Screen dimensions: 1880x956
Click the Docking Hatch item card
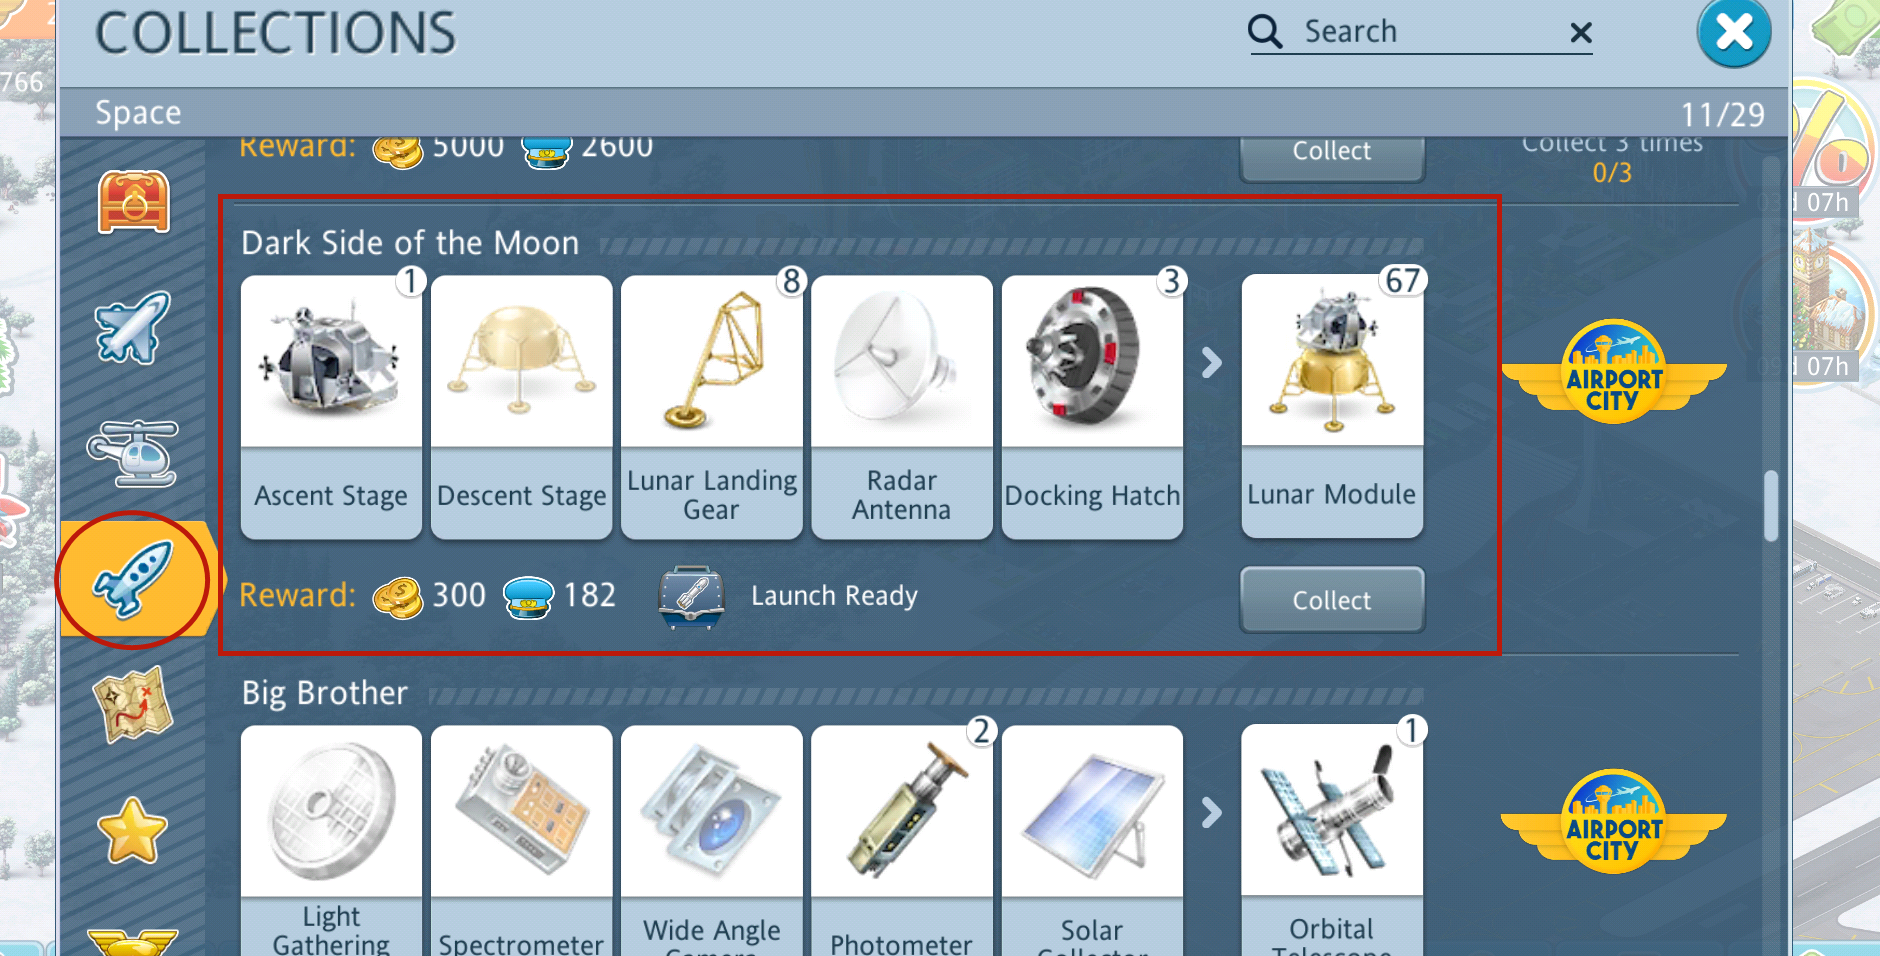(1092, 407)
